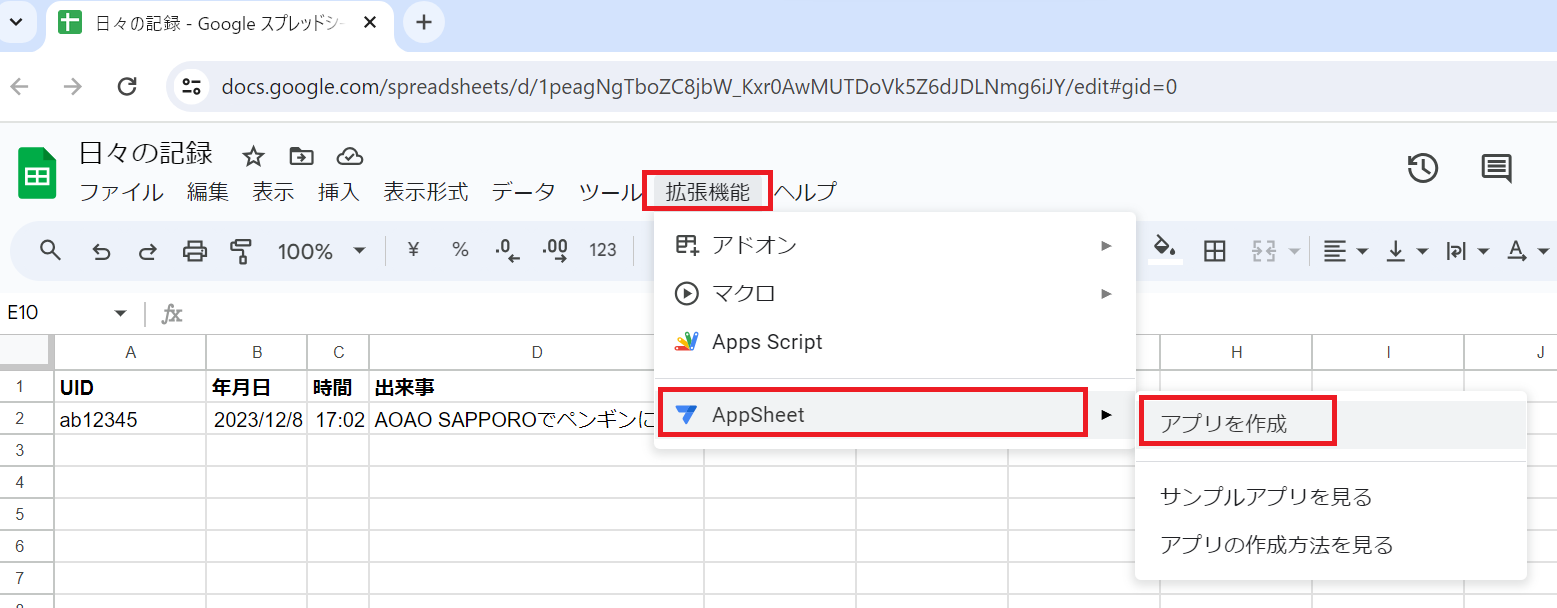Viewport: 1557px width, 608px height.
Task: Click the 日々の記録 document title
Action: (x=146, y=153)
